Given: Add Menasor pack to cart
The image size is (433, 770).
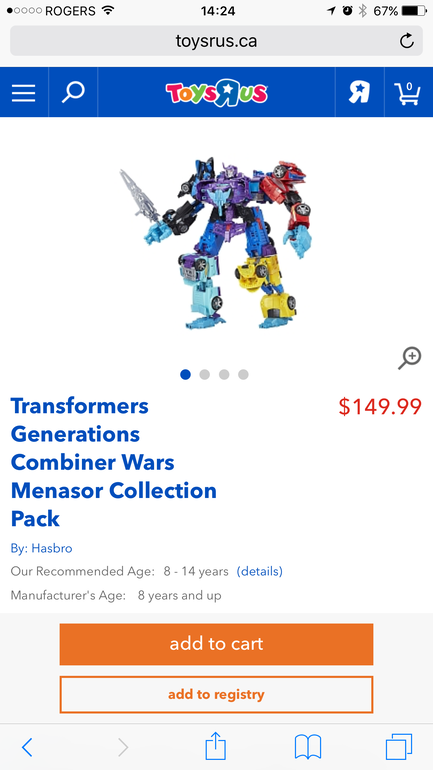Looking at the screenshot, I should pos(216,644).
